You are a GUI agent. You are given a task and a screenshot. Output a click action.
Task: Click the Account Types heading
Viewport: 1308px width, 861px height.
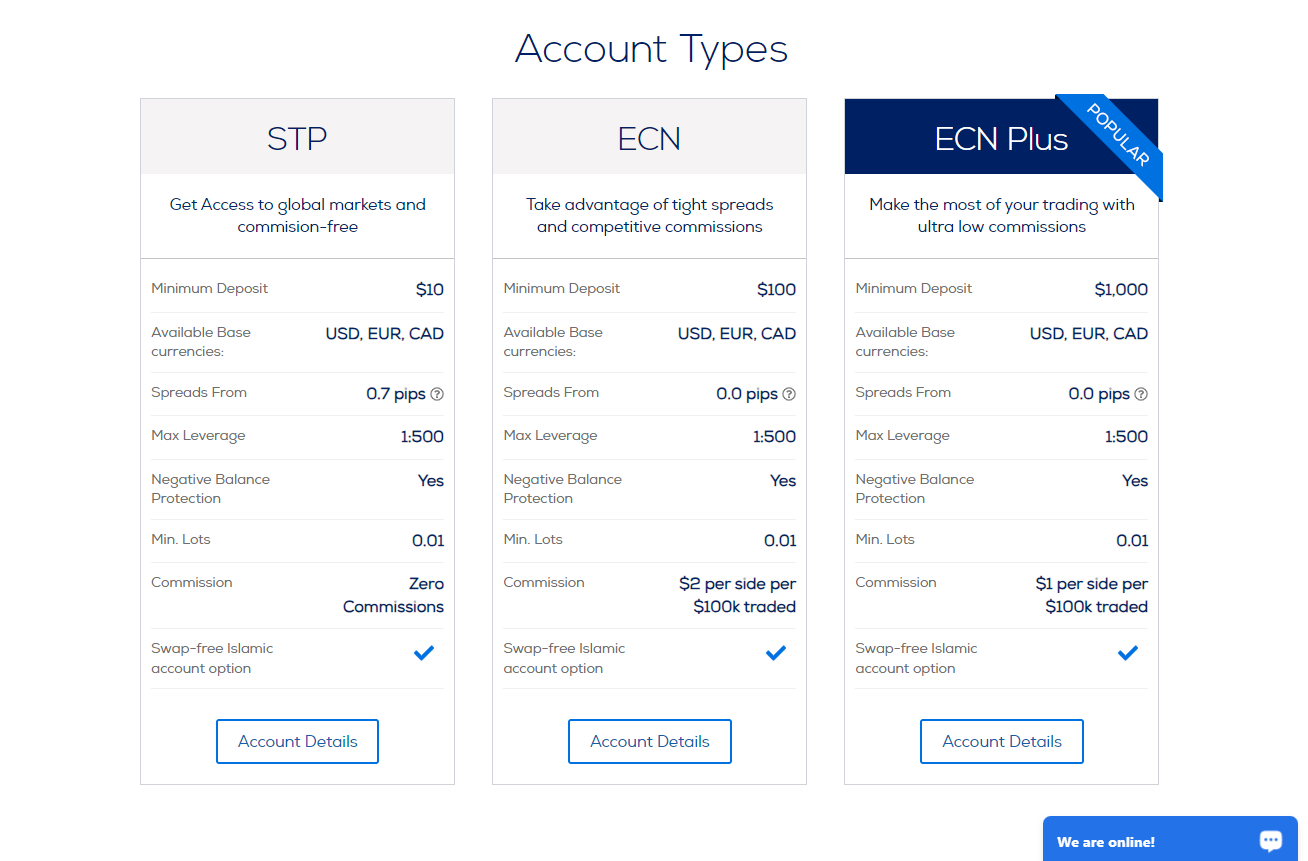(x=652, y=48)
